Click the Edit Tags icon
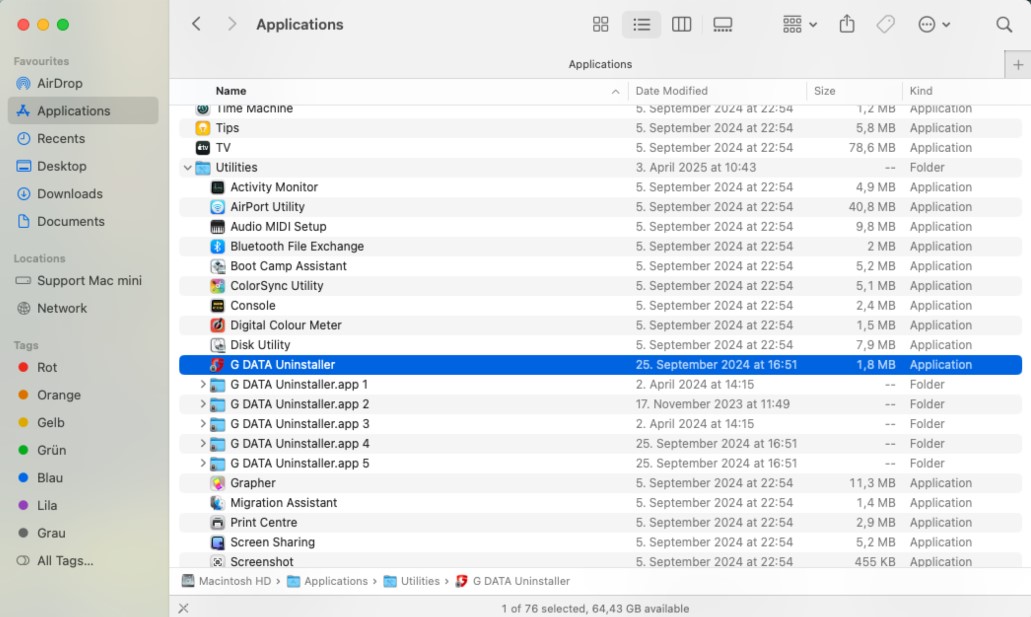This screenshot has width=1031, height=617. coord(886,24)
